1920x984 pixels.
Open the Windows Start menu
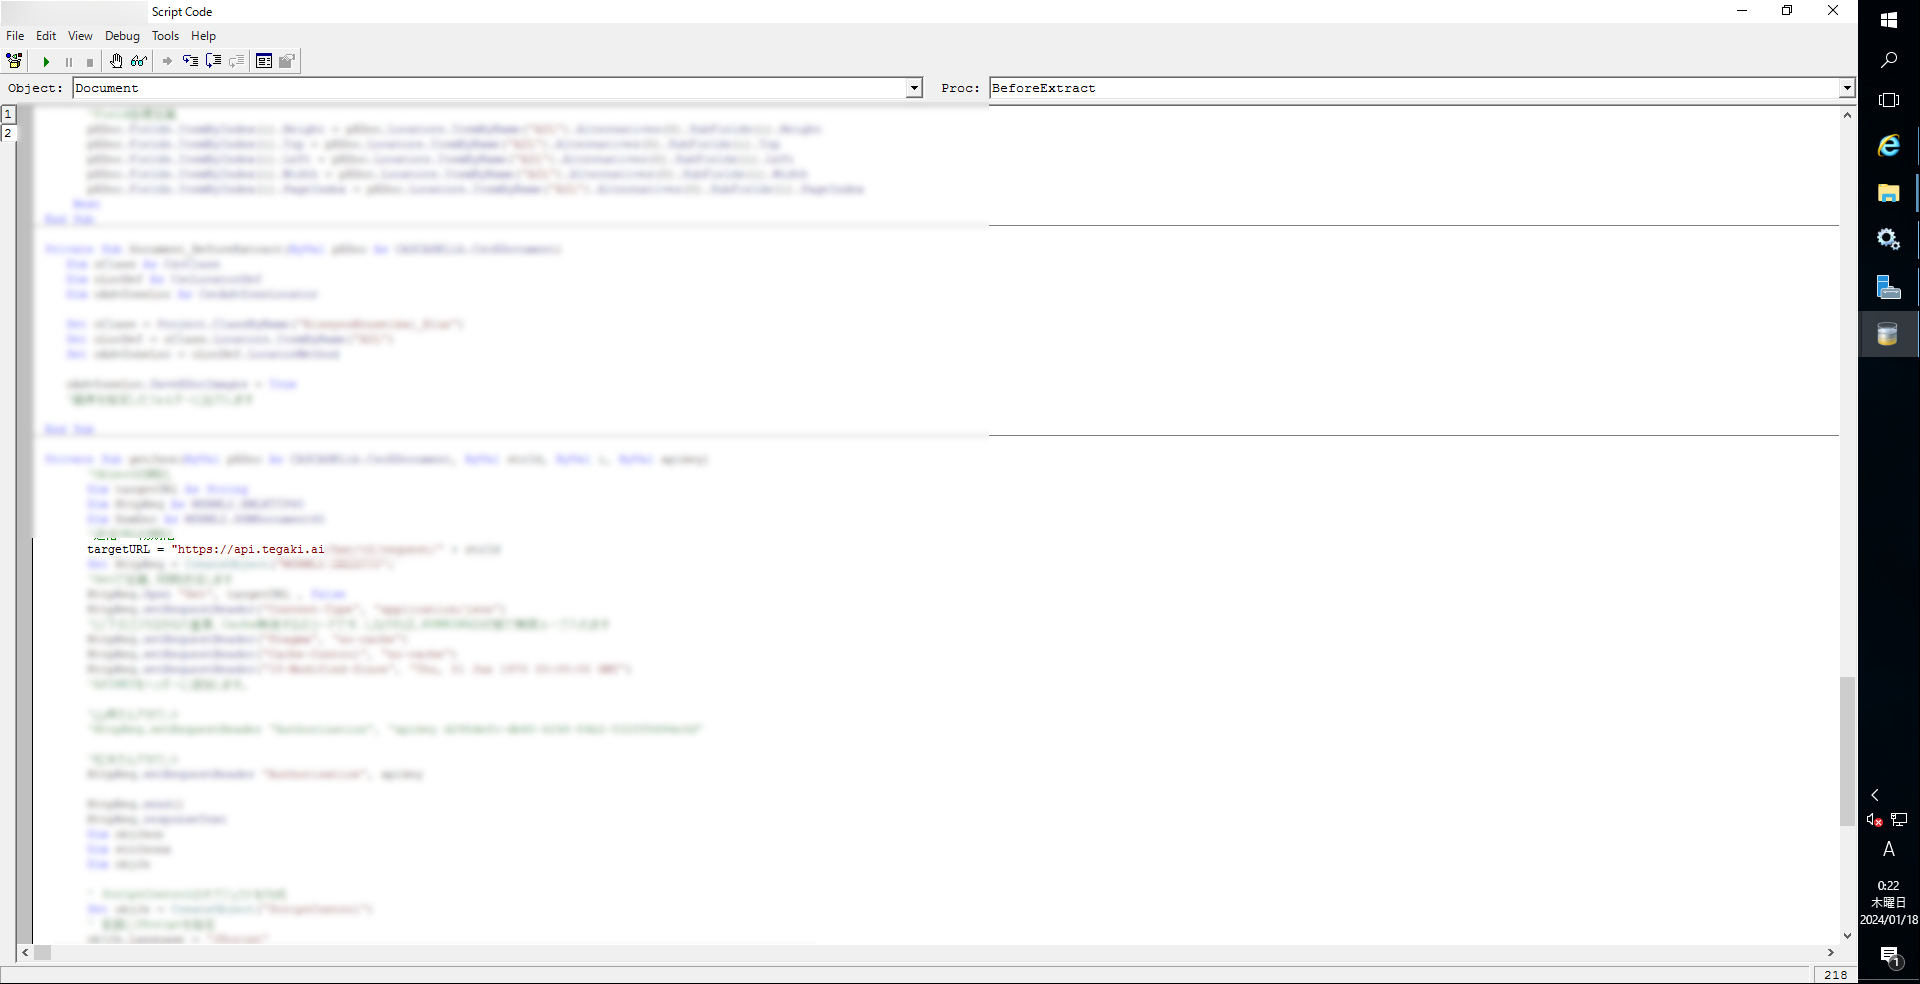pyautogui.click(x=1889, y=20)
